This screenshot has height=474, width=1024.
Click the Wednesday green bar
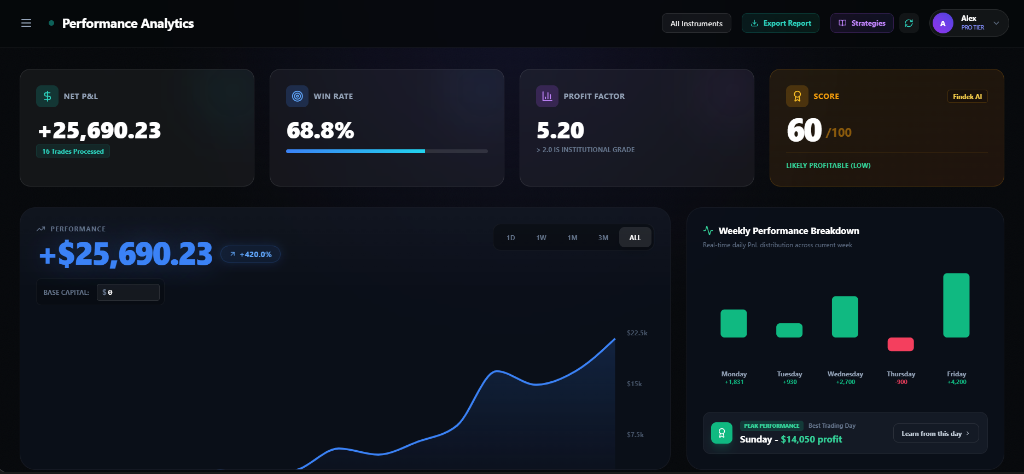click(x=845, y=317)
